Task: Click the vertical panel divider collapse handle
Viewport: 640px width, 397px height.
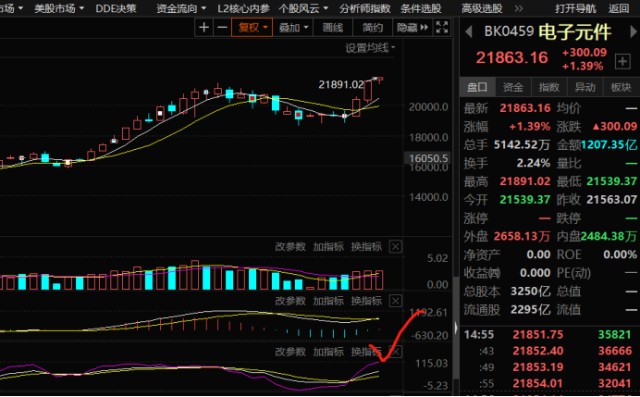Action: coord(456,327)
